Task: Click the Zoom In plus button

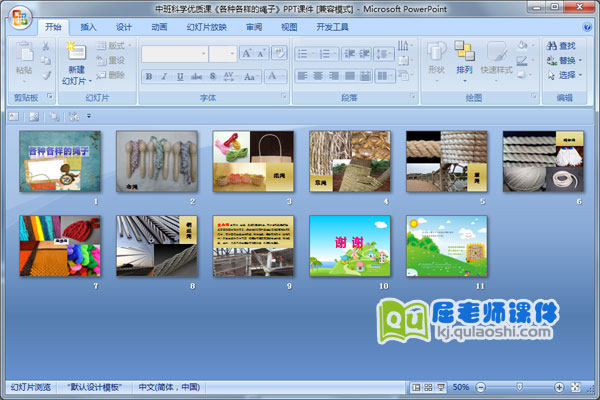Action: [x=559, y=387]
